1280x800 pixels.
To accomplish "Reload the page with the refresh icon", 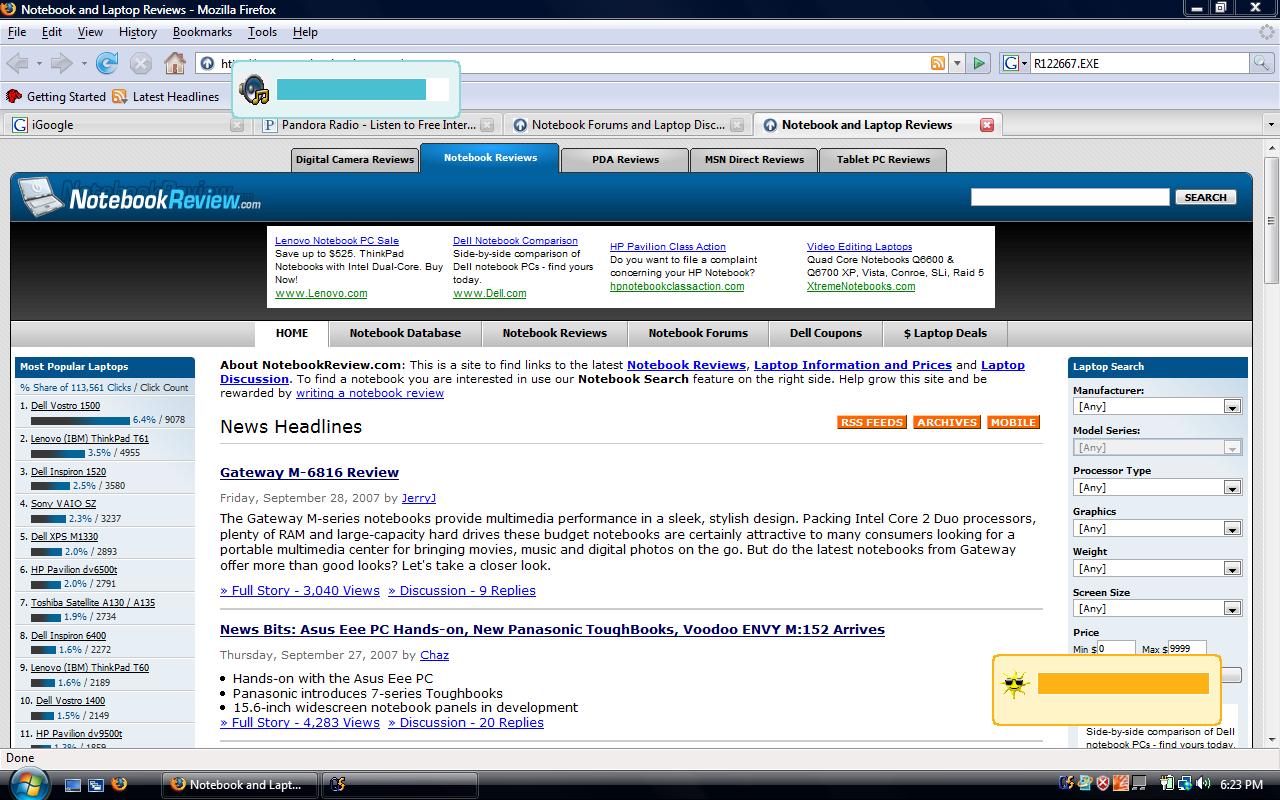I will 107,63.
